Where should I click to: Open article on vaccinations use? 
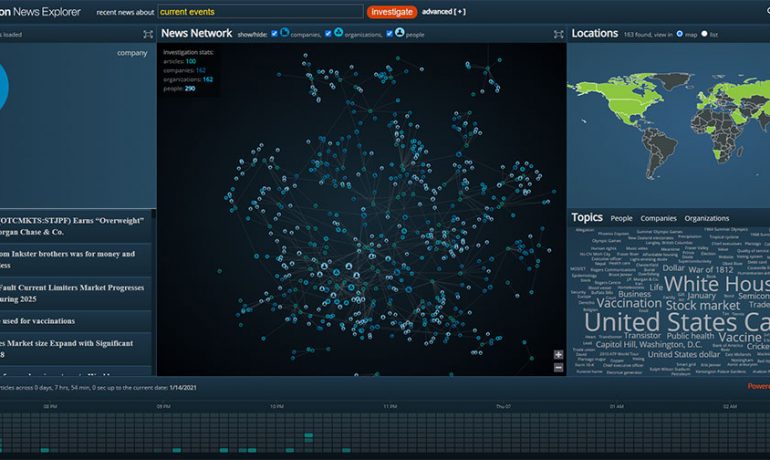pos(76,321)
